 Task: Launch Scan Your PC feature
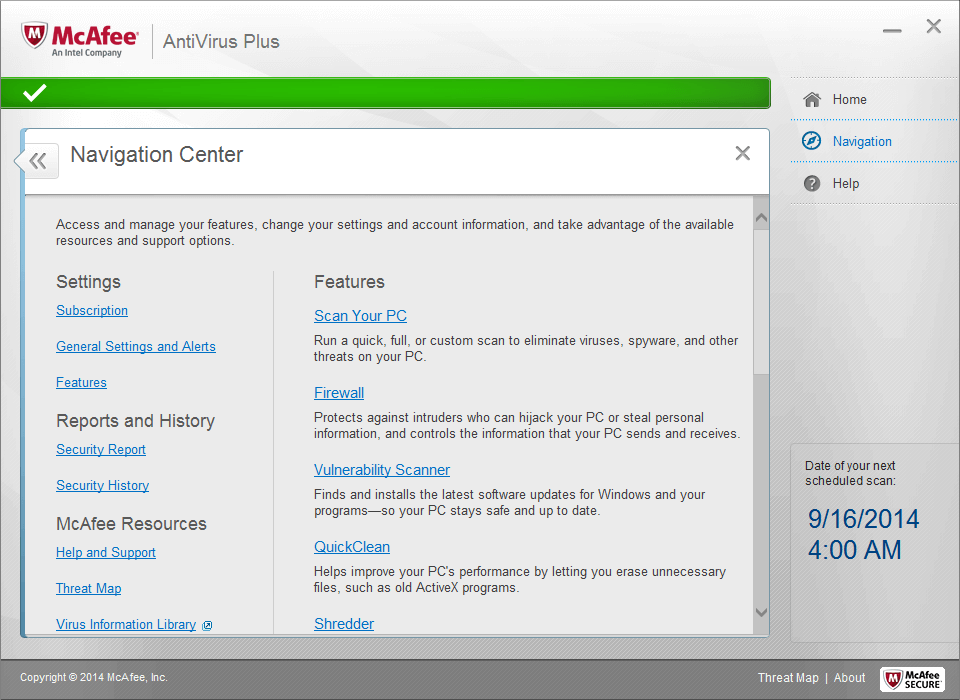coord(360,315)
